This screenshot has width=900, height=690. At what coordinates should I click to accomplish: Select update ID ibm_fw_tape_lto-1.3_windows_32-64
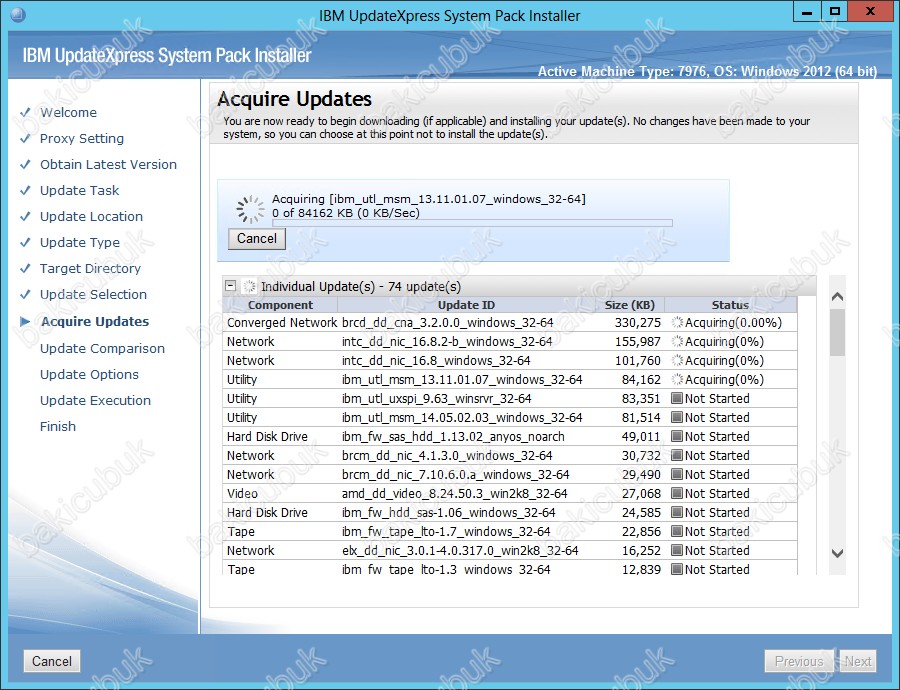click(x=446, y=569)
